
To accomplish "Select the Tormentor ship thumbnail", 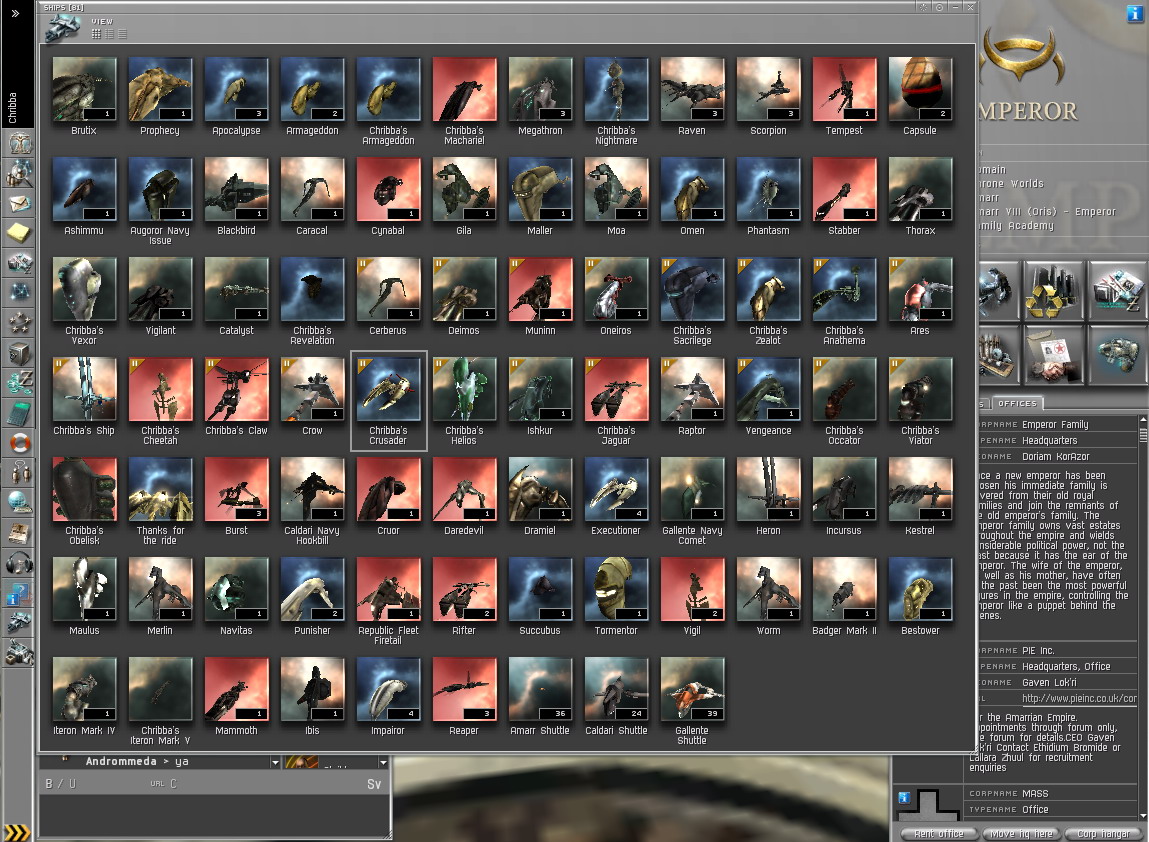I will (616, 590).
